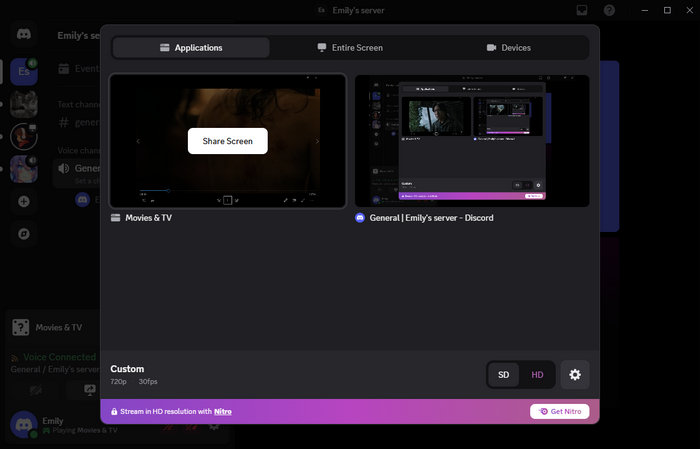700x449 pixels.
Task: Click the Events calendar icon
Action: (64, 69)
